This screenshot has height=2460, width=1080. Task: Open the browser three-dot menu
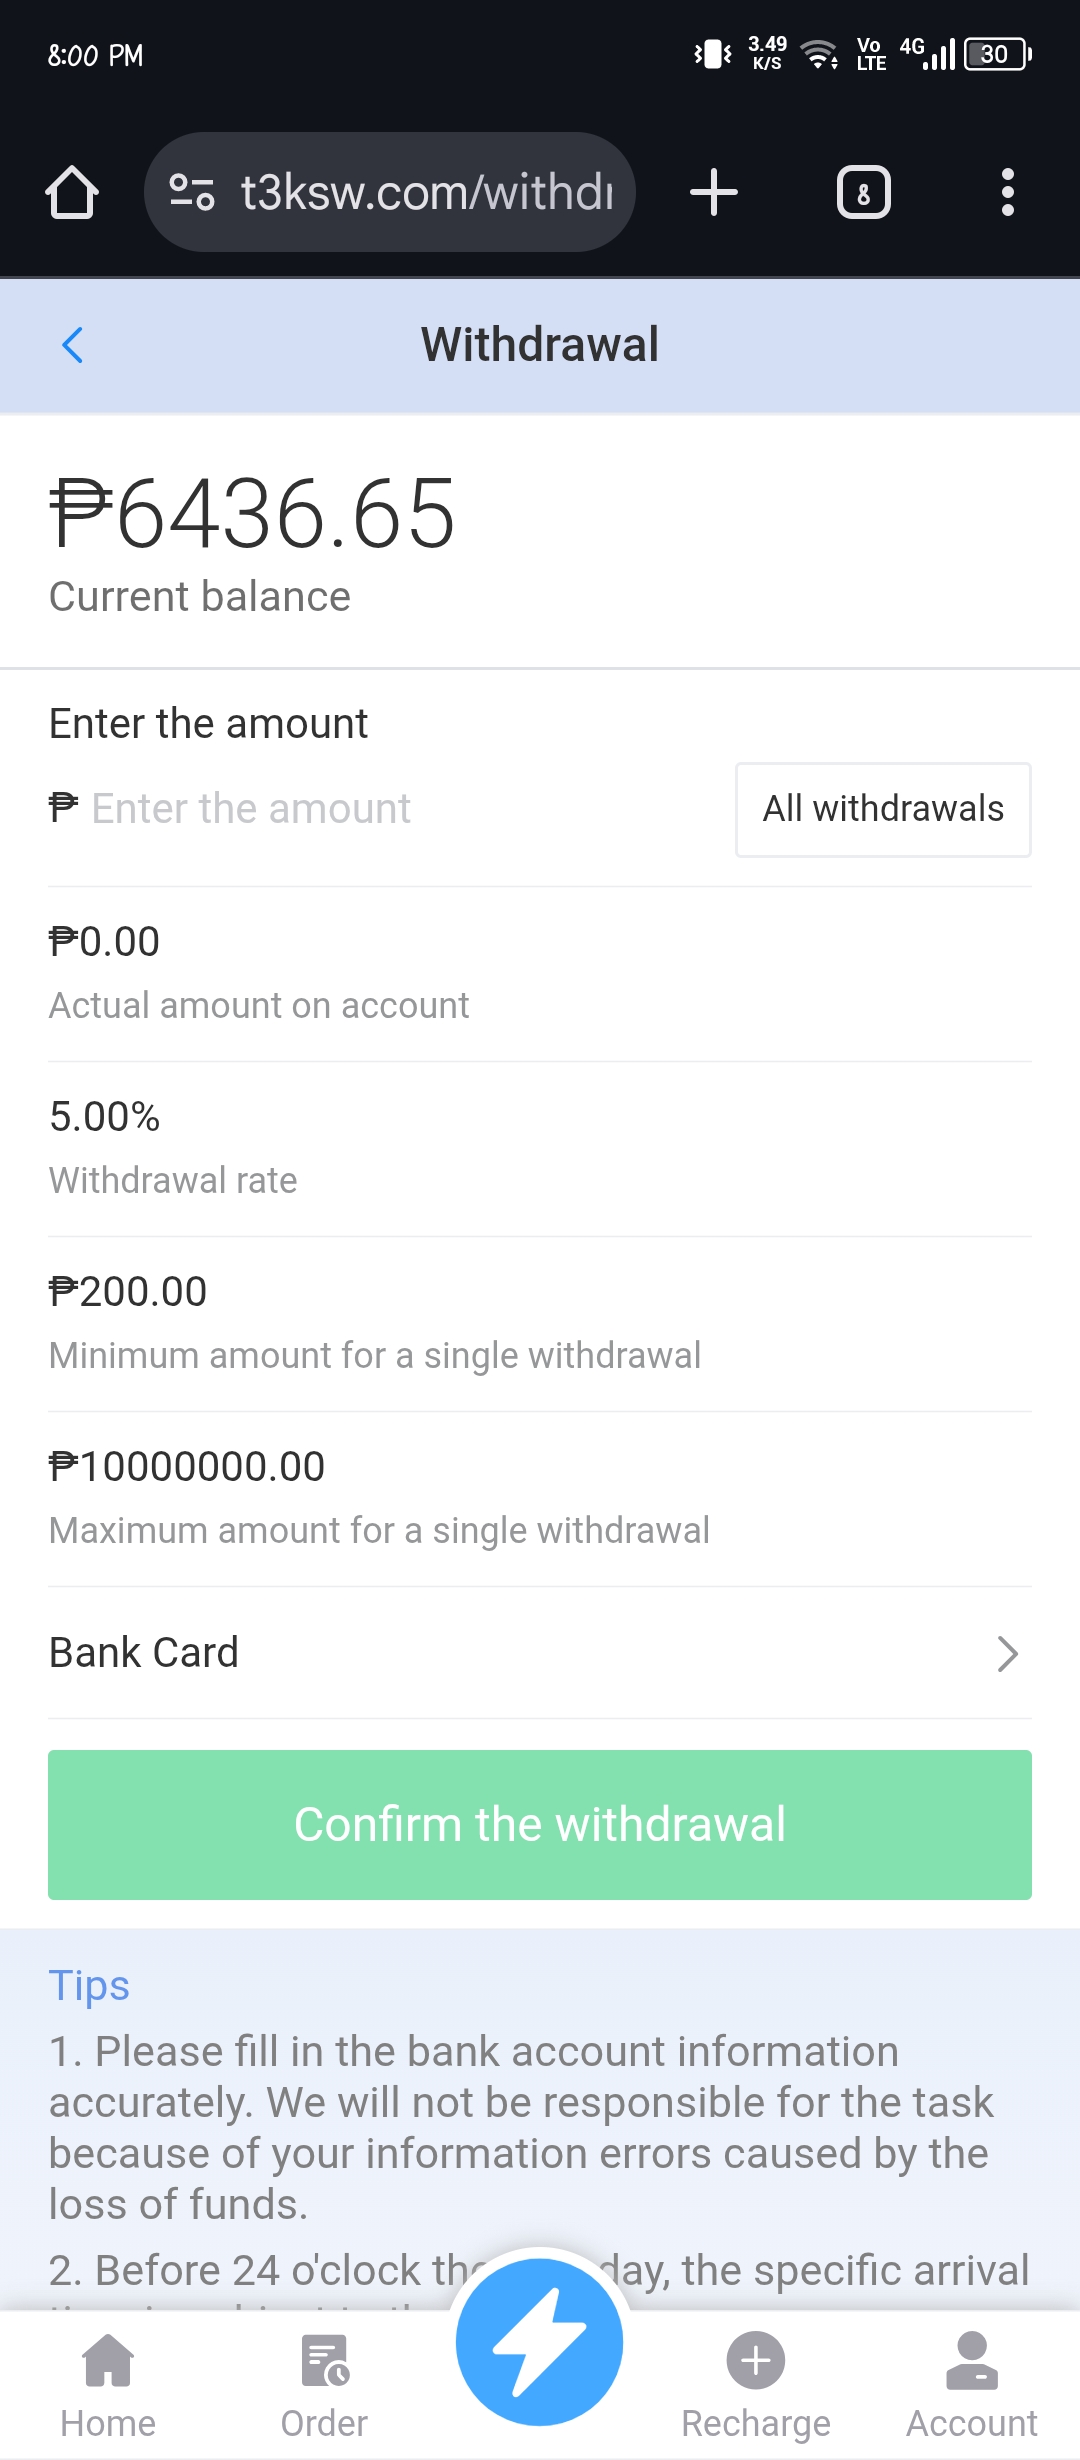point(1007,192)
